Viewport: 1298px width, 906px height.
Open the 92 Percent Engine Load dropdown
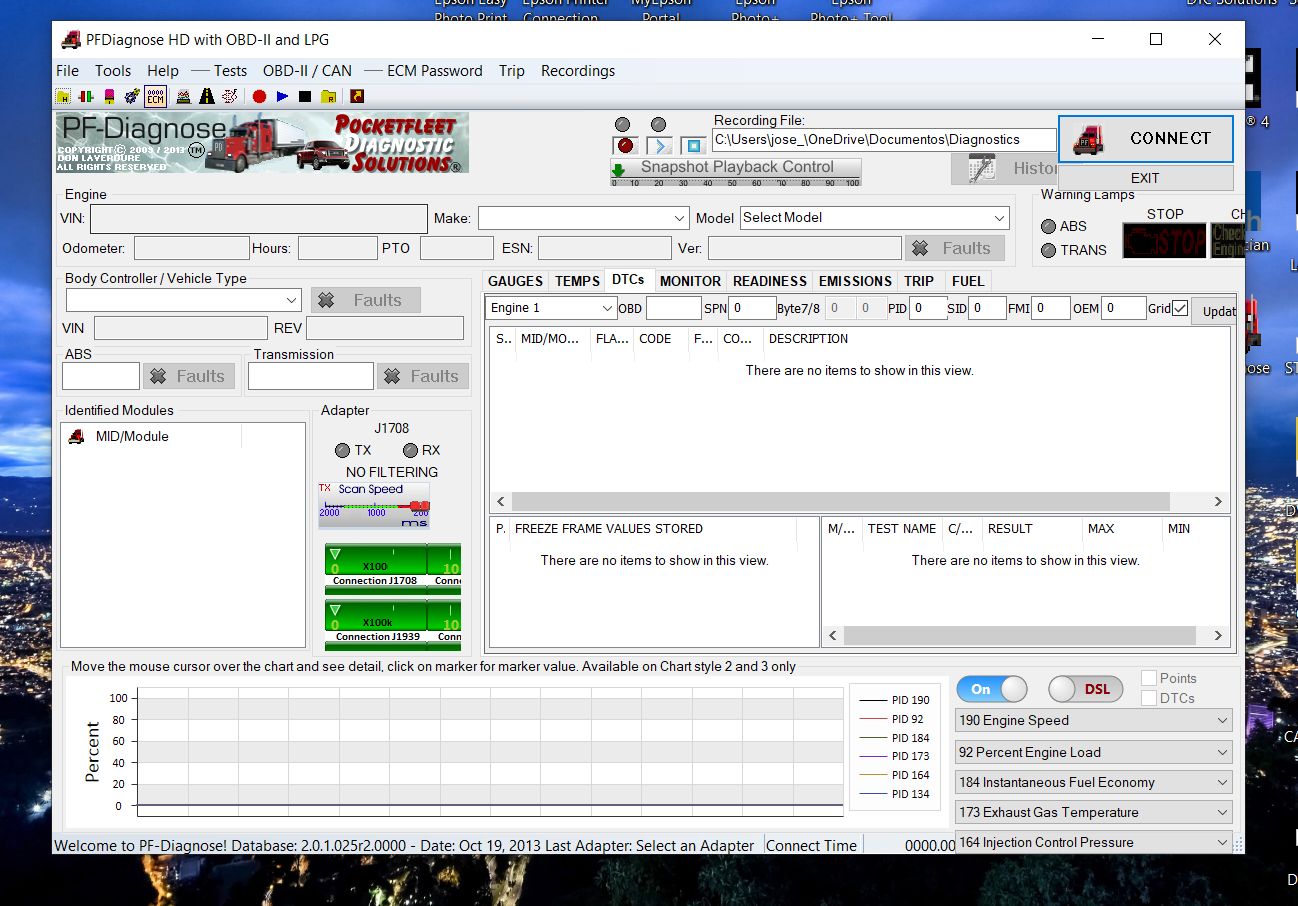pyautogui.click(x=1094, y=752)
